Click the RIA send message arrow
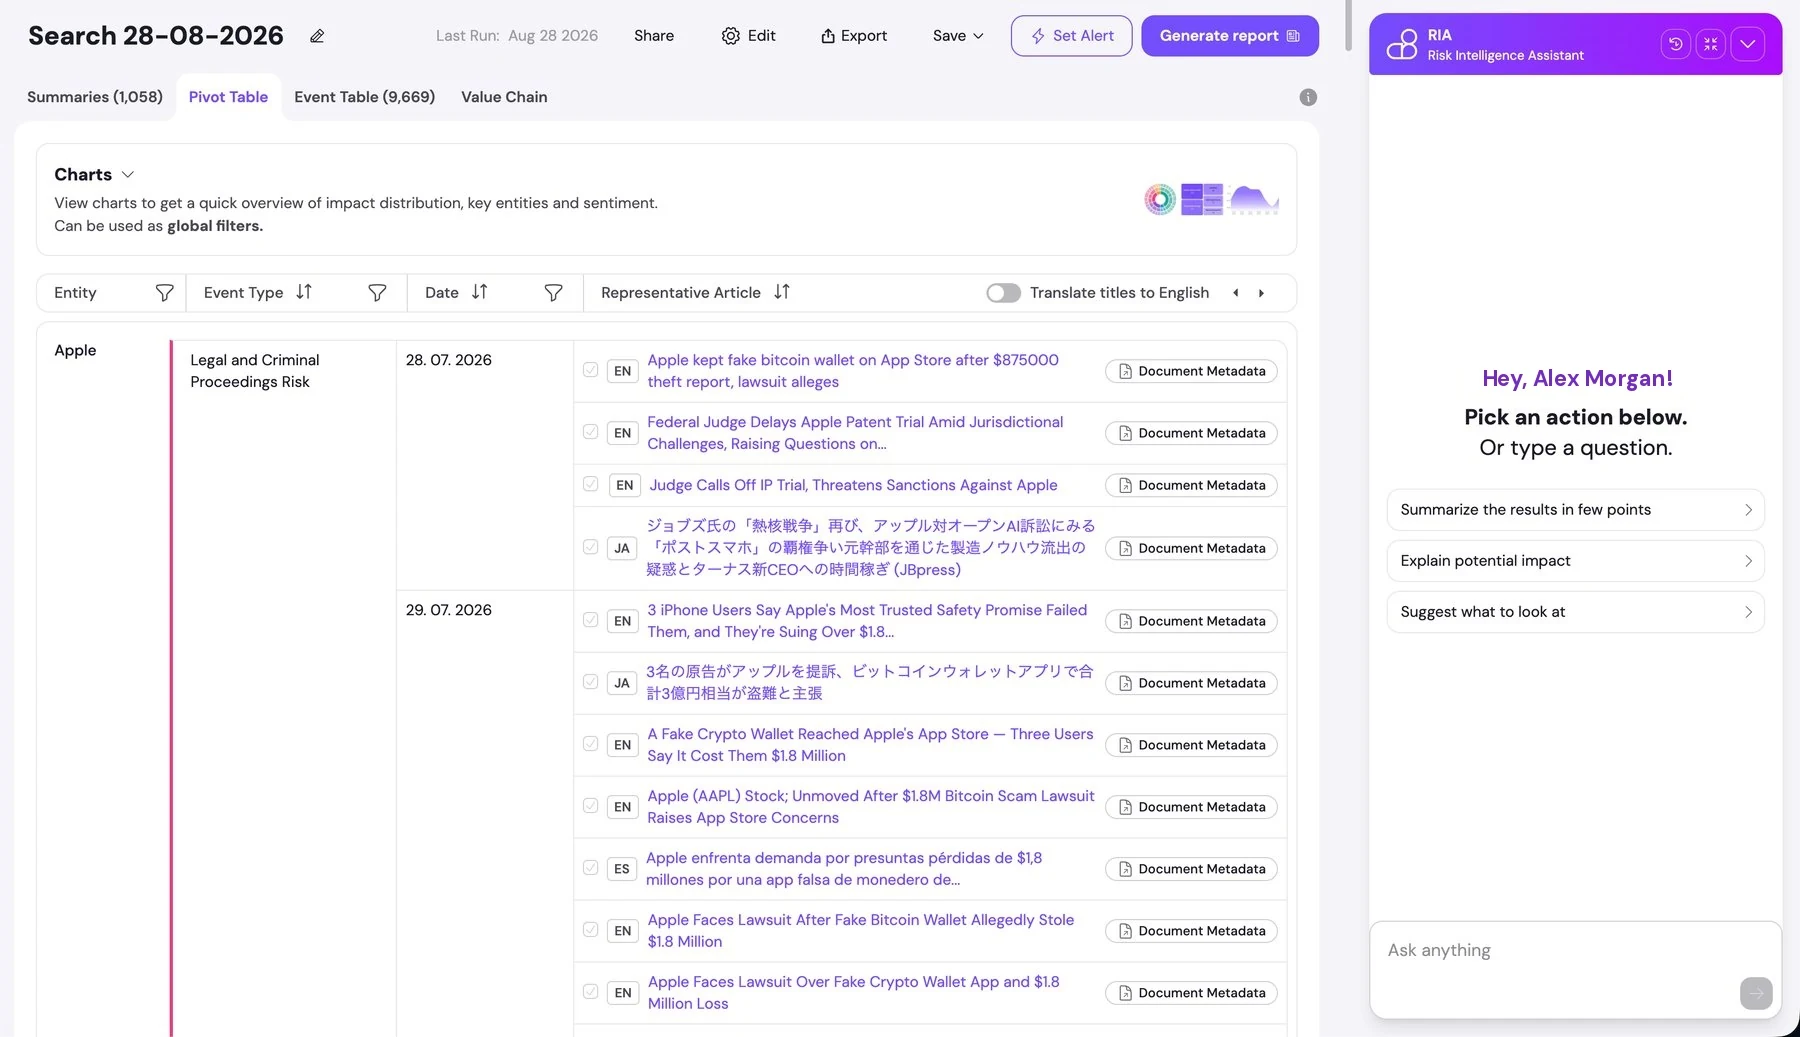The height and width of the screenshot is (1037, 1800). [x=1756, y=993]
